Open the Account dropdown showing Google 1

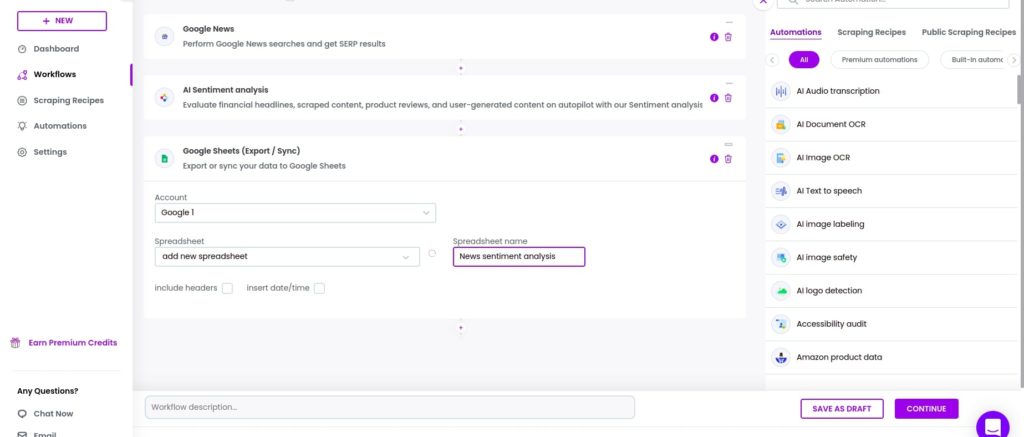(x=295, y=213)
